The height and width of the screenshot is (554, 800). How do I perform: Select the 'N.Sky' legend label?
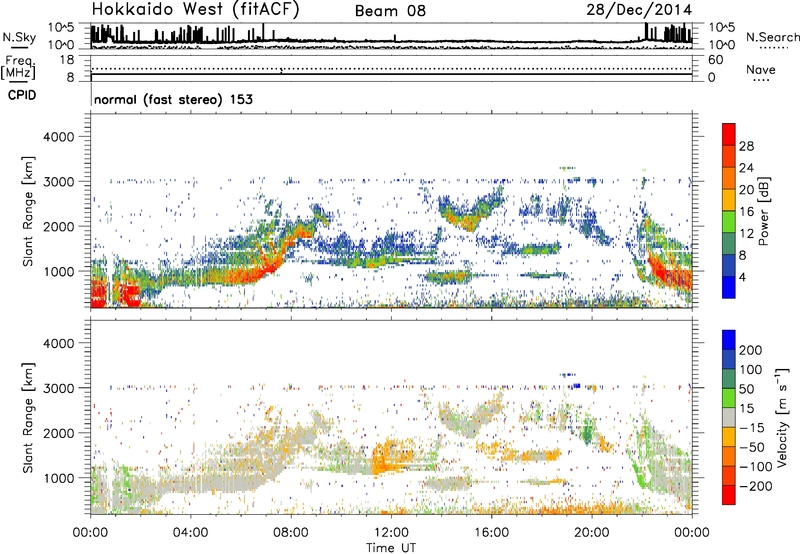coord(19,37)
